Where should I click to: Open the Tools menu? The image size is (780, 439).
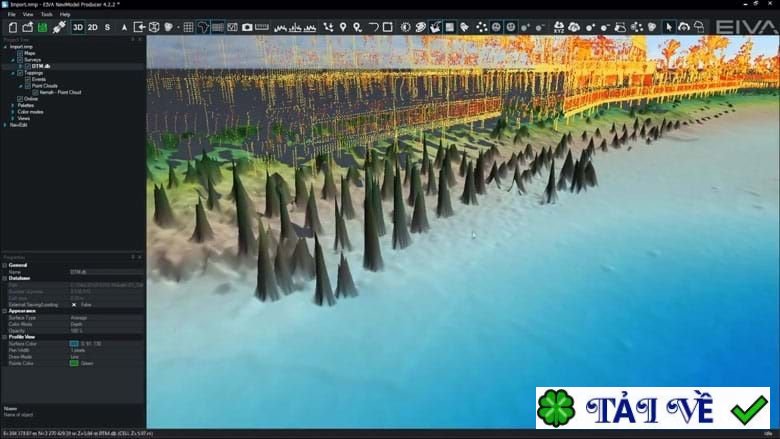pos(47,14)
